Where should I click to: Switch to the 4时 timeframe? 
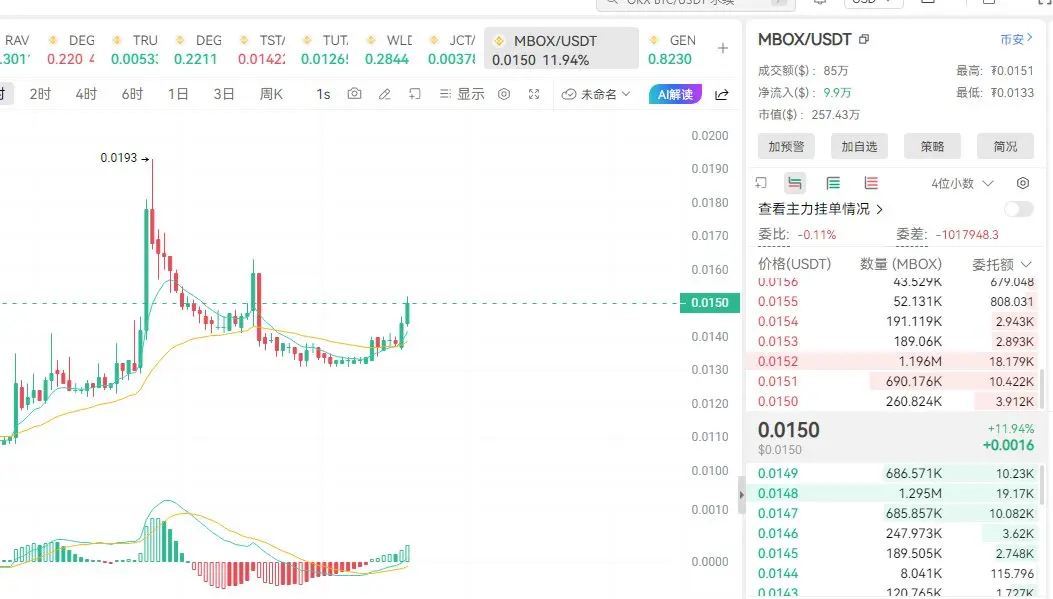pyautogui.click(x=86, y=94)
